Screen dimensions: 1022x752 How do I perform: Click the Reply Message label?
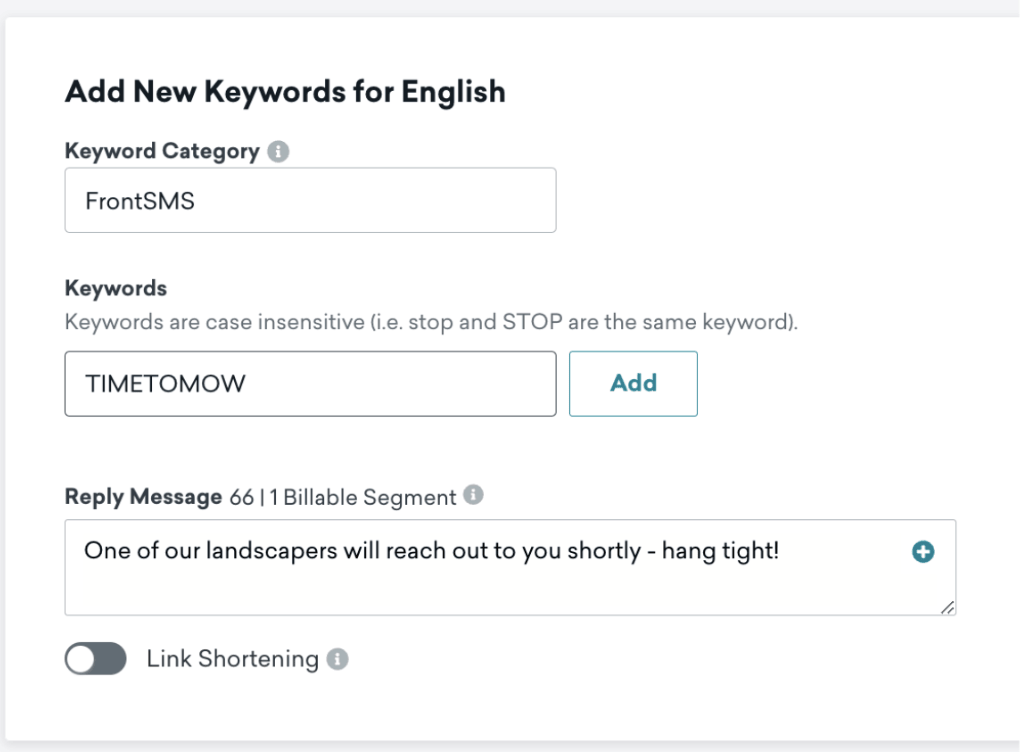pyautogui.click(x=143, y=497)
